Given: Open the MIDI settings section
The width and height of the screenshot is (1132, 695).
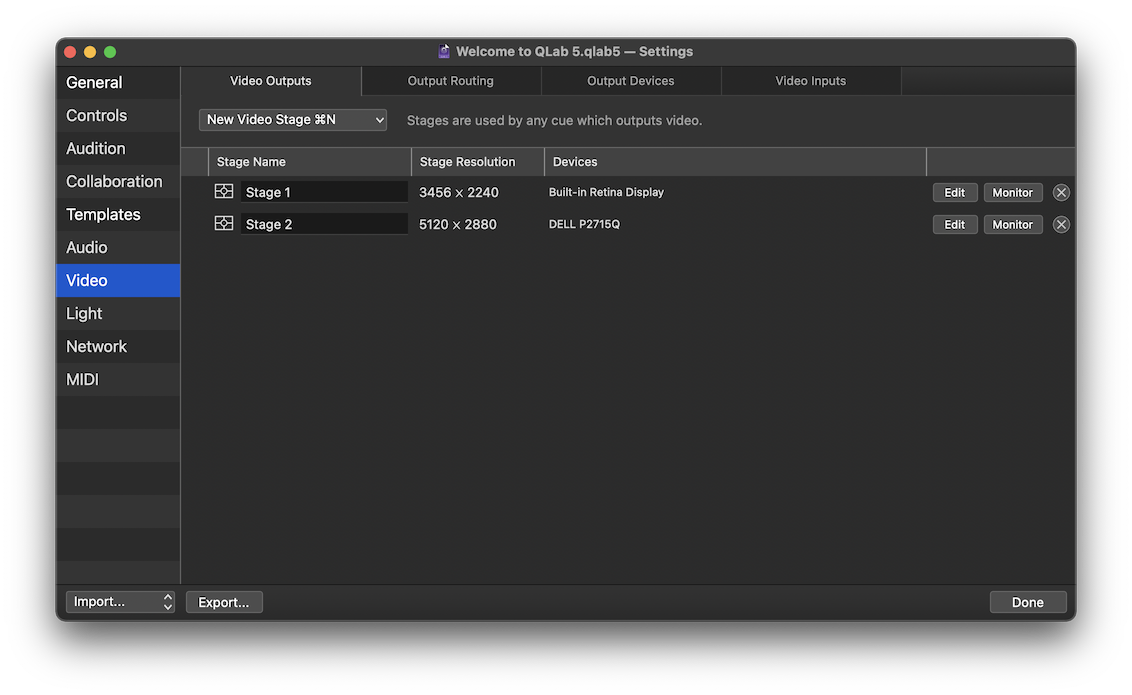Looking at the screenshot, I should click(82, 379).
